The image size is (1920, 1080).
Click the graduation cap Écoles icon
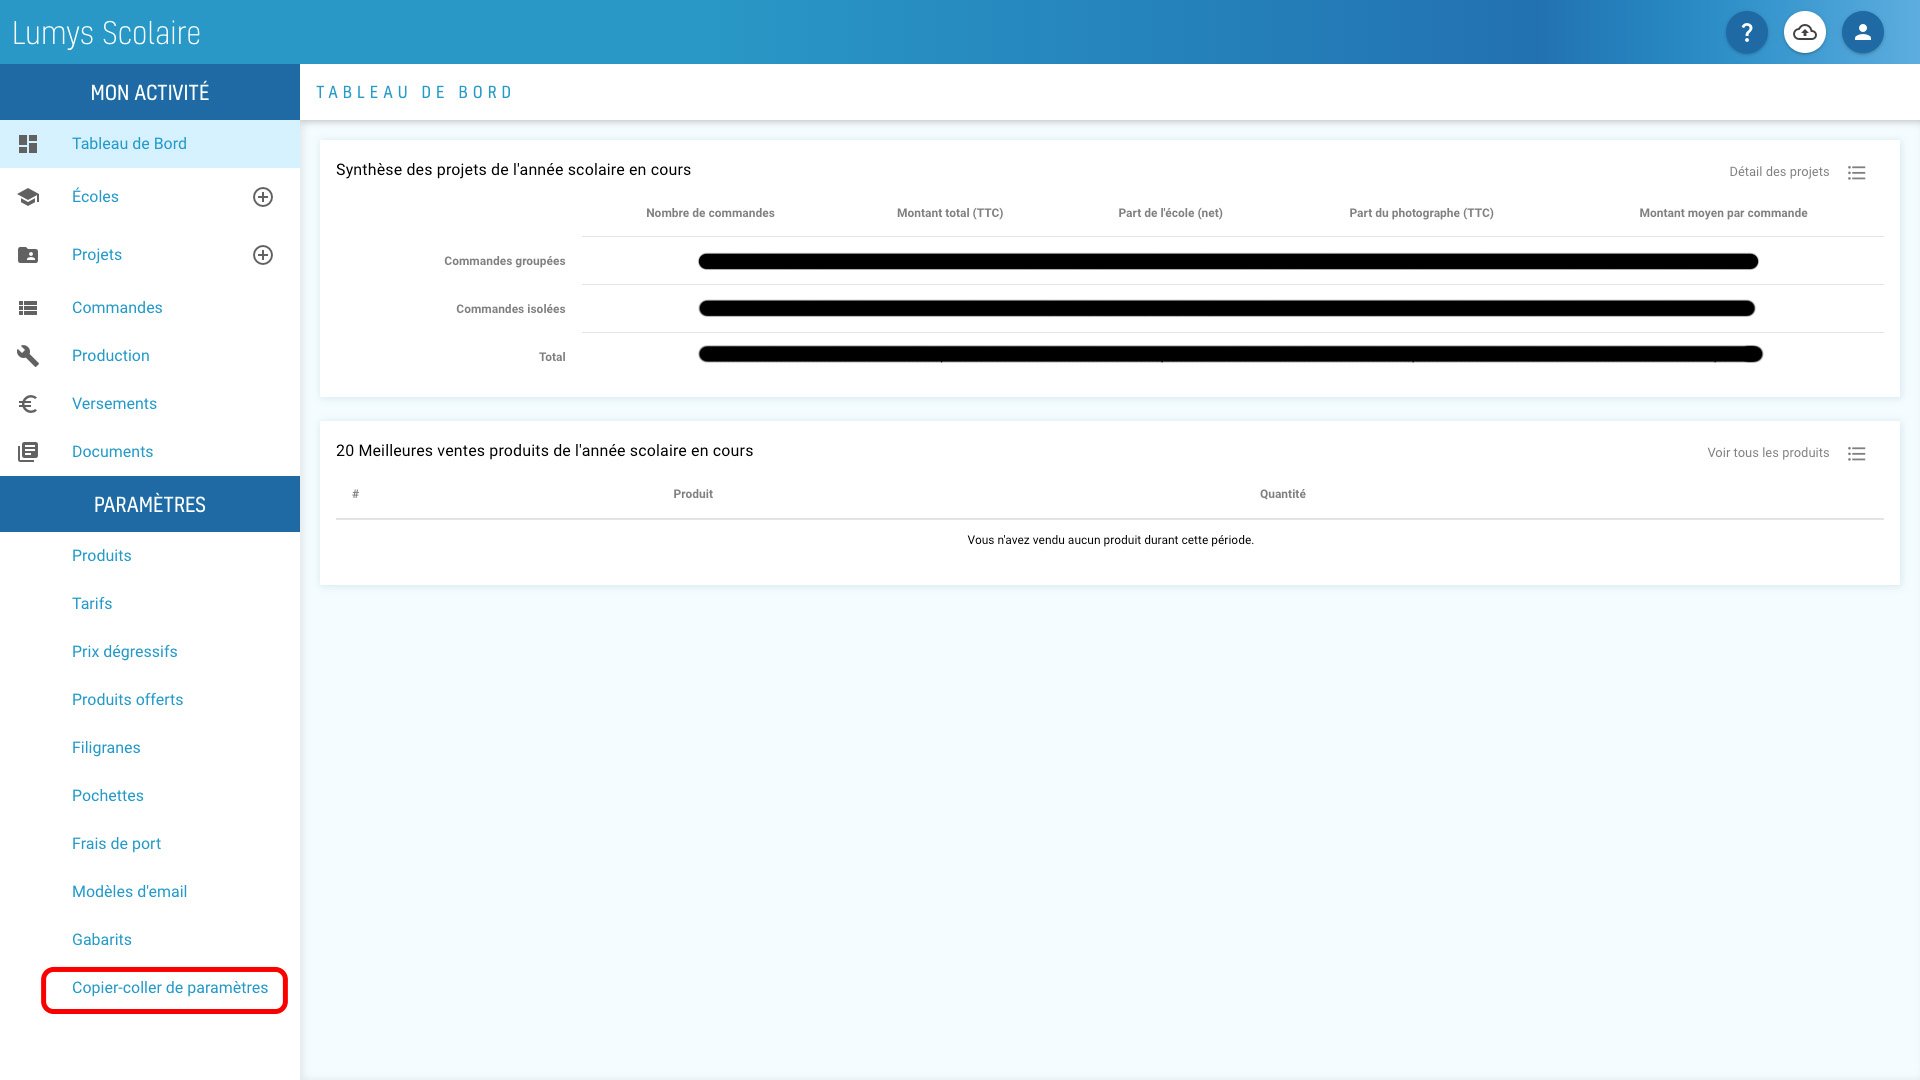28,197
